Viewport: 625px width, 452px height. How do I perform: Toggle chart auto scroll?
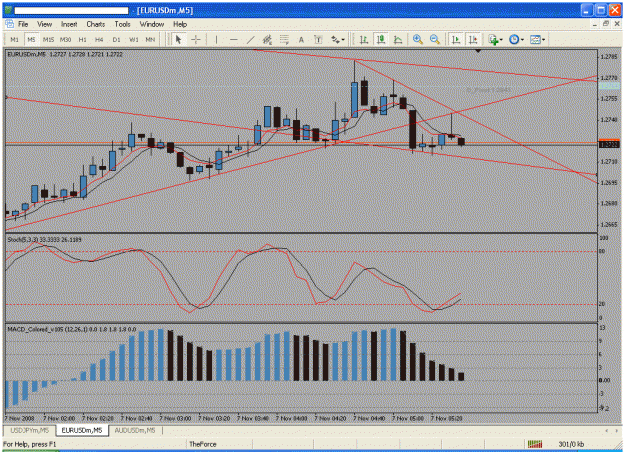(x=456, y=39)
